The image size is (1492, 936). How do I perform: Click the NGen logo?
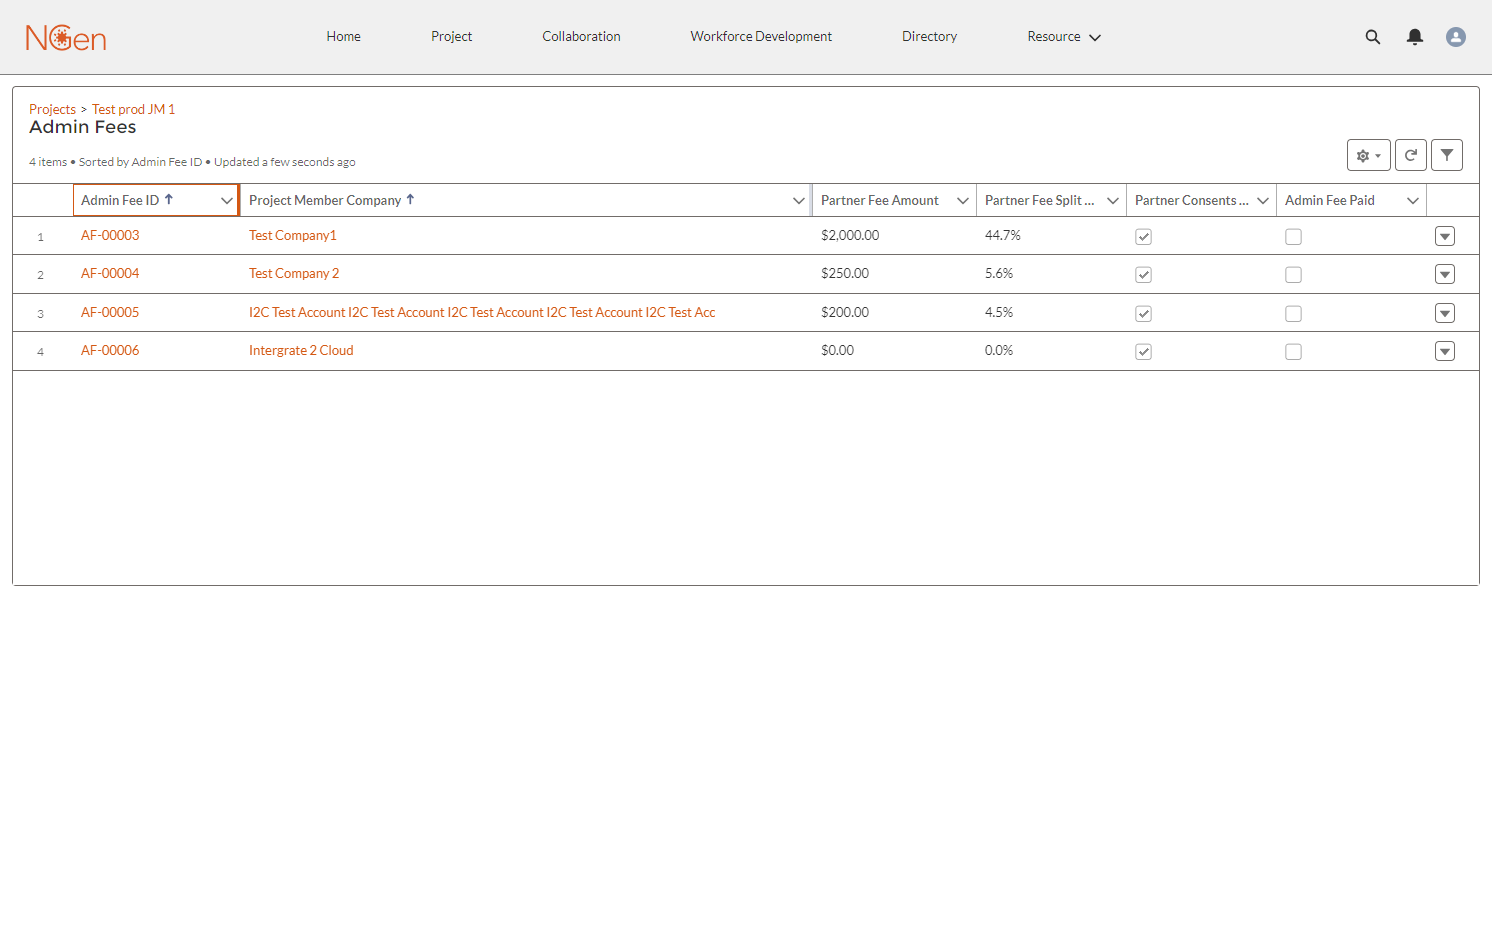(x=66, y=37)
